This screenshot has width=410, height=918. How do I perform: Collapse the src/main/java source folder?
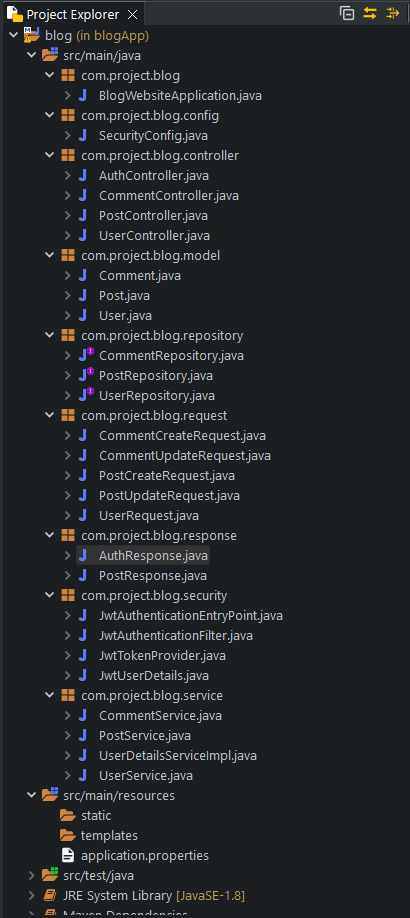click(x=31, y=56)
